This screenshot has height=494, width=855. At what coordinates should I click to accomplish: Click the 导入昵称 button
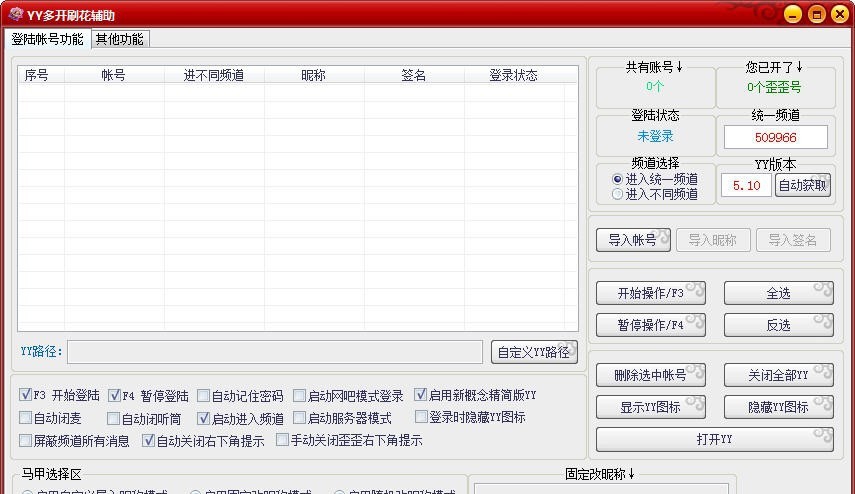(x=713, y=240)
